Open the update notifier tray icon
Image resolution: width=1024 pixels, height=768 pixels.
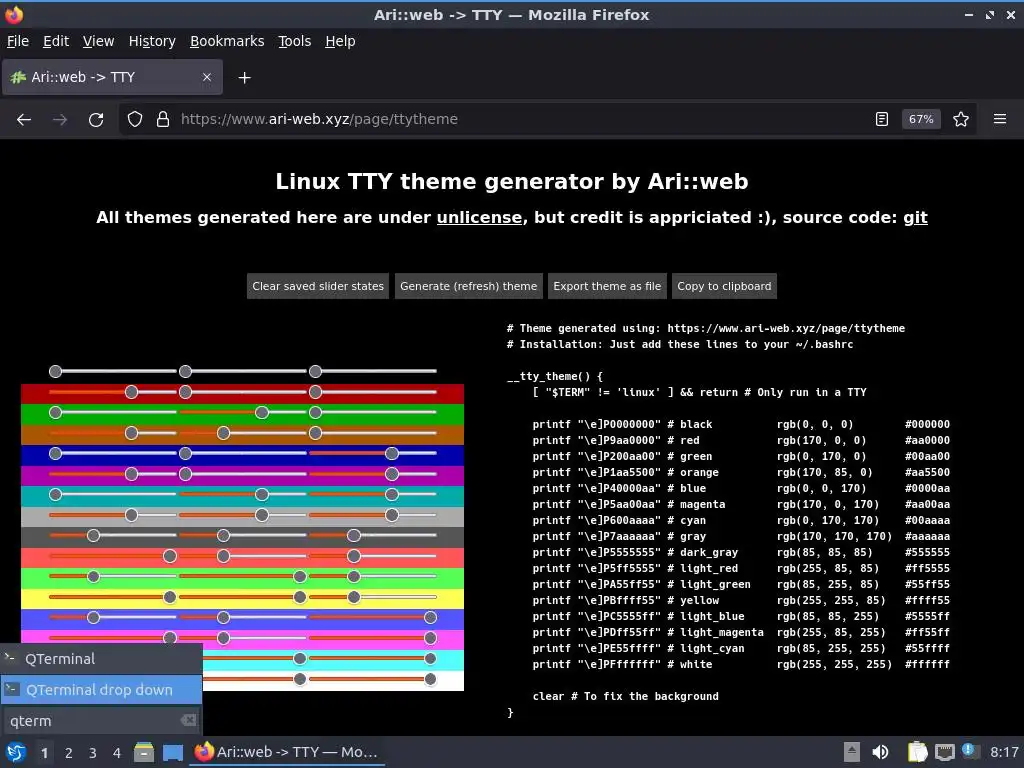[x=969, y=751]
